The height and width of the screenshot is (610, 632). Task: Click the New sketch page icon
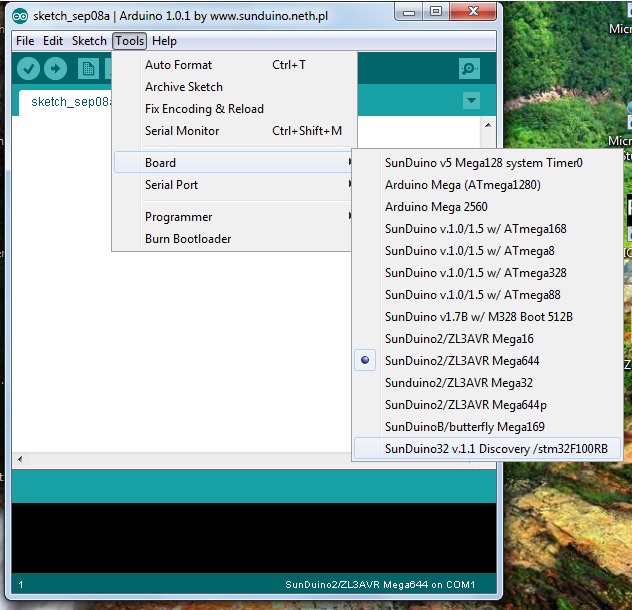tap(88, 69)
